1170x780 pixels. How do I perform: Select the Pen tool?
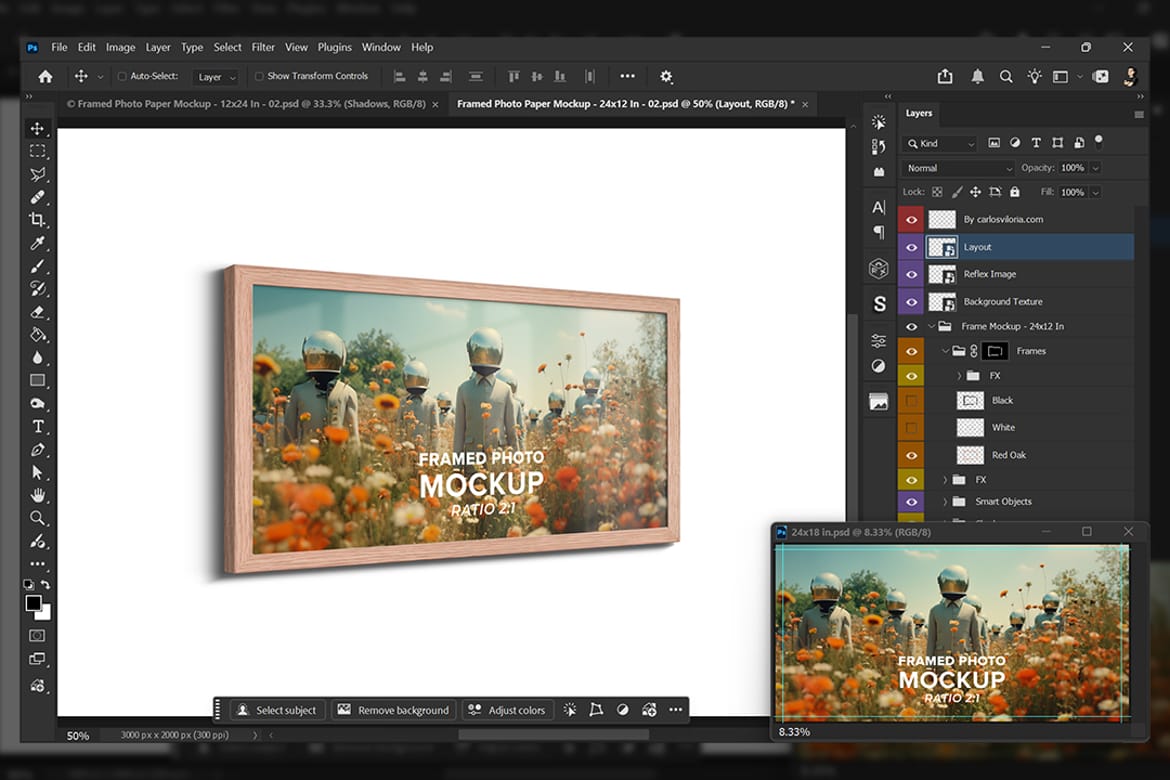coord(37,449)
